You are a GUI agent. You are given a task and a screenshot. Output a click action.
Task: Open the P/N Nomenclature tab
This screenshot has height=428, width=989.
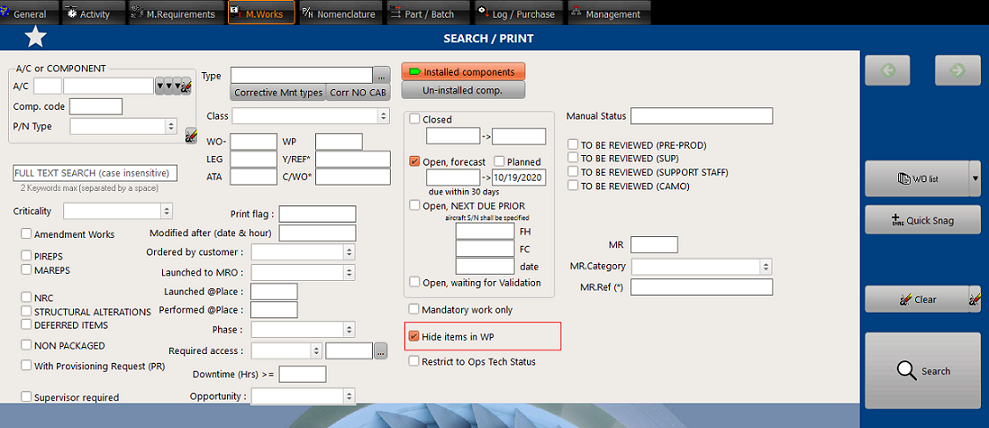tap(340, 13)
